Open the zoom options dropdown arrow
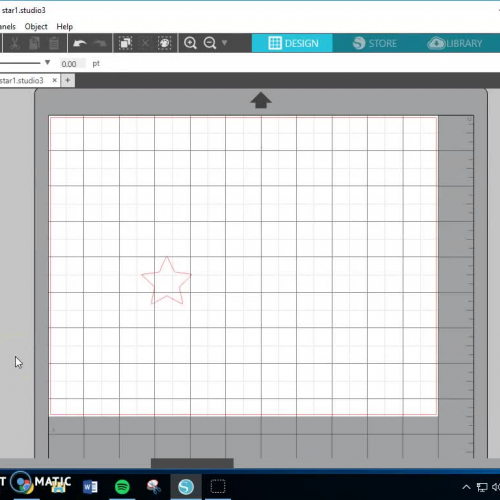Image resolution: width=500 pixels, height=500 pixels. (x=224, y=43)
